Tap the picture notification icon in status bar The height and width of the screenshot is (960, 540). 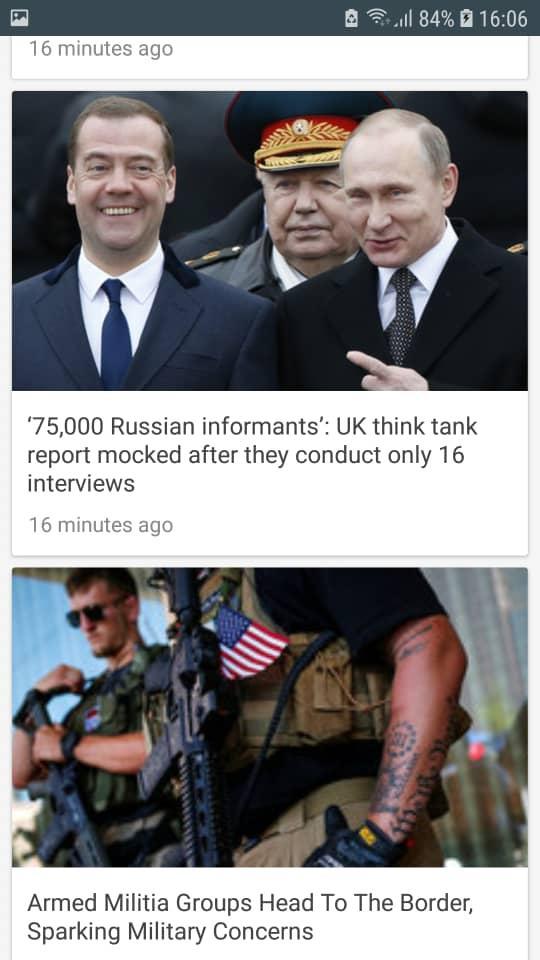19,18
